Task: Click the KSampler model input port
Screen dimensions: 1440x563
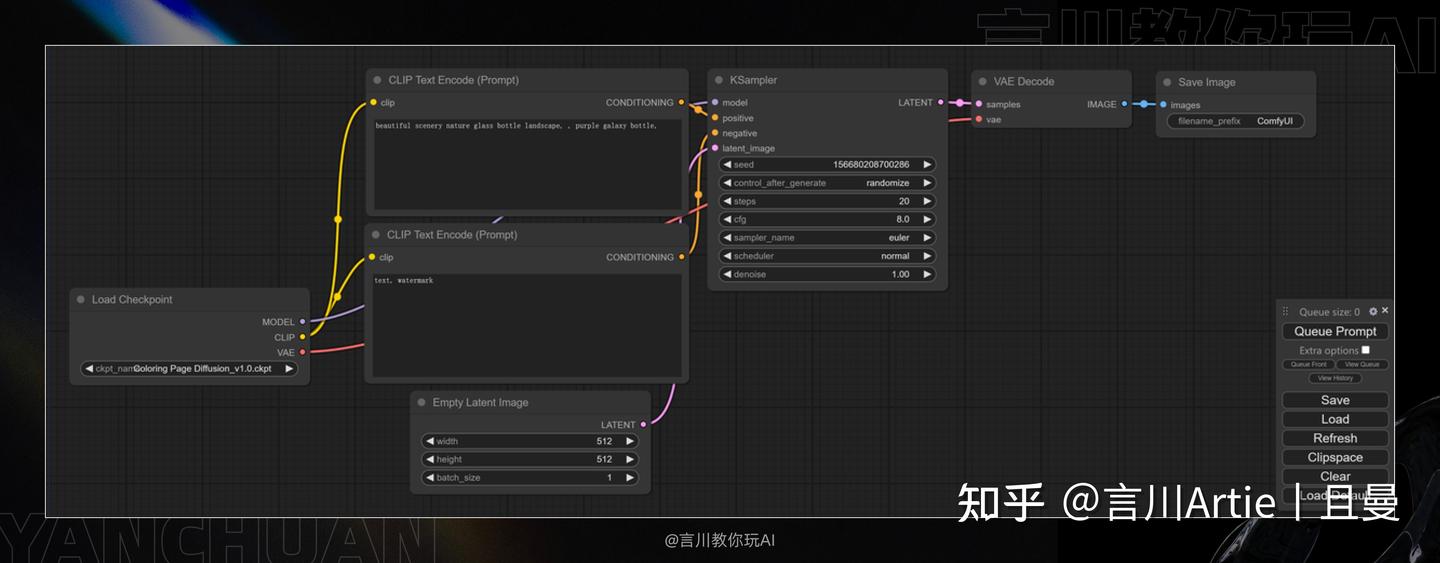Action: (715, 102)
